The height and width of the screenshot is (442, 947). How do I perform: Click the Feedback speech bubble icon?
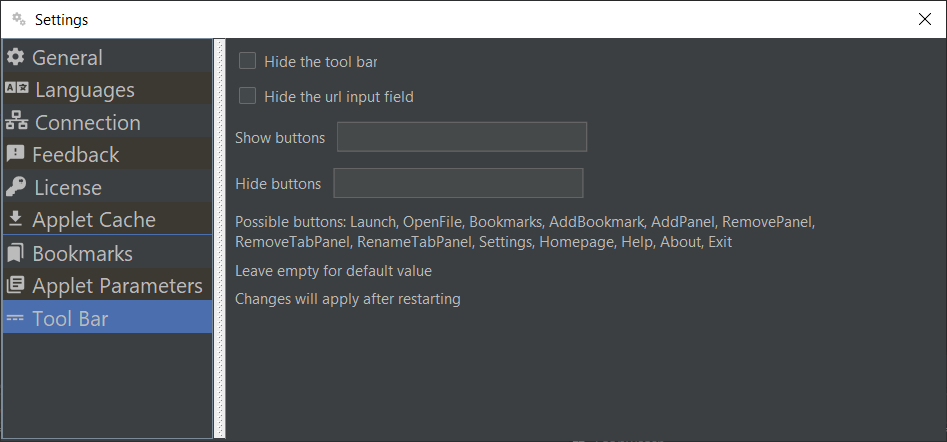point(15,154)
